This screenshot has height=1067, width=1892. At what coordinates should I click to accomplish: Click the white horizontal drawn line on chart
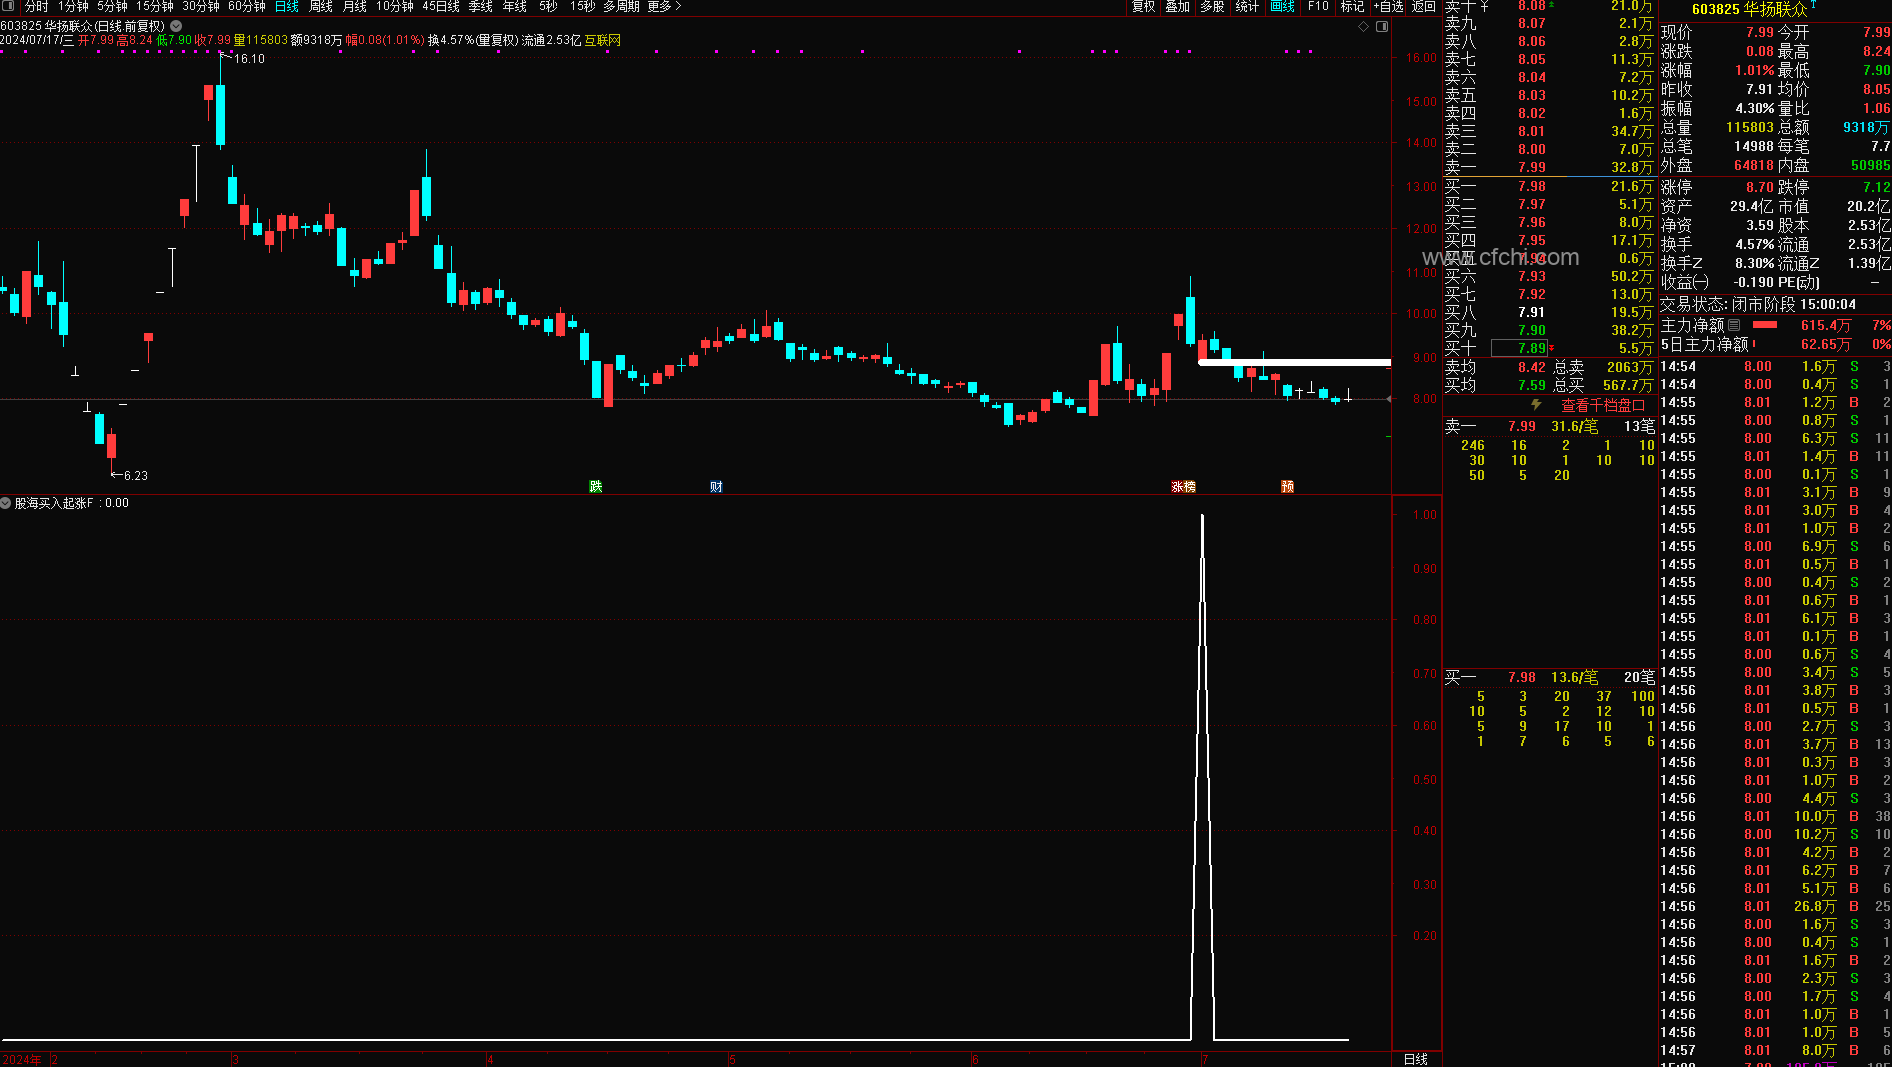pos(1295,362)
